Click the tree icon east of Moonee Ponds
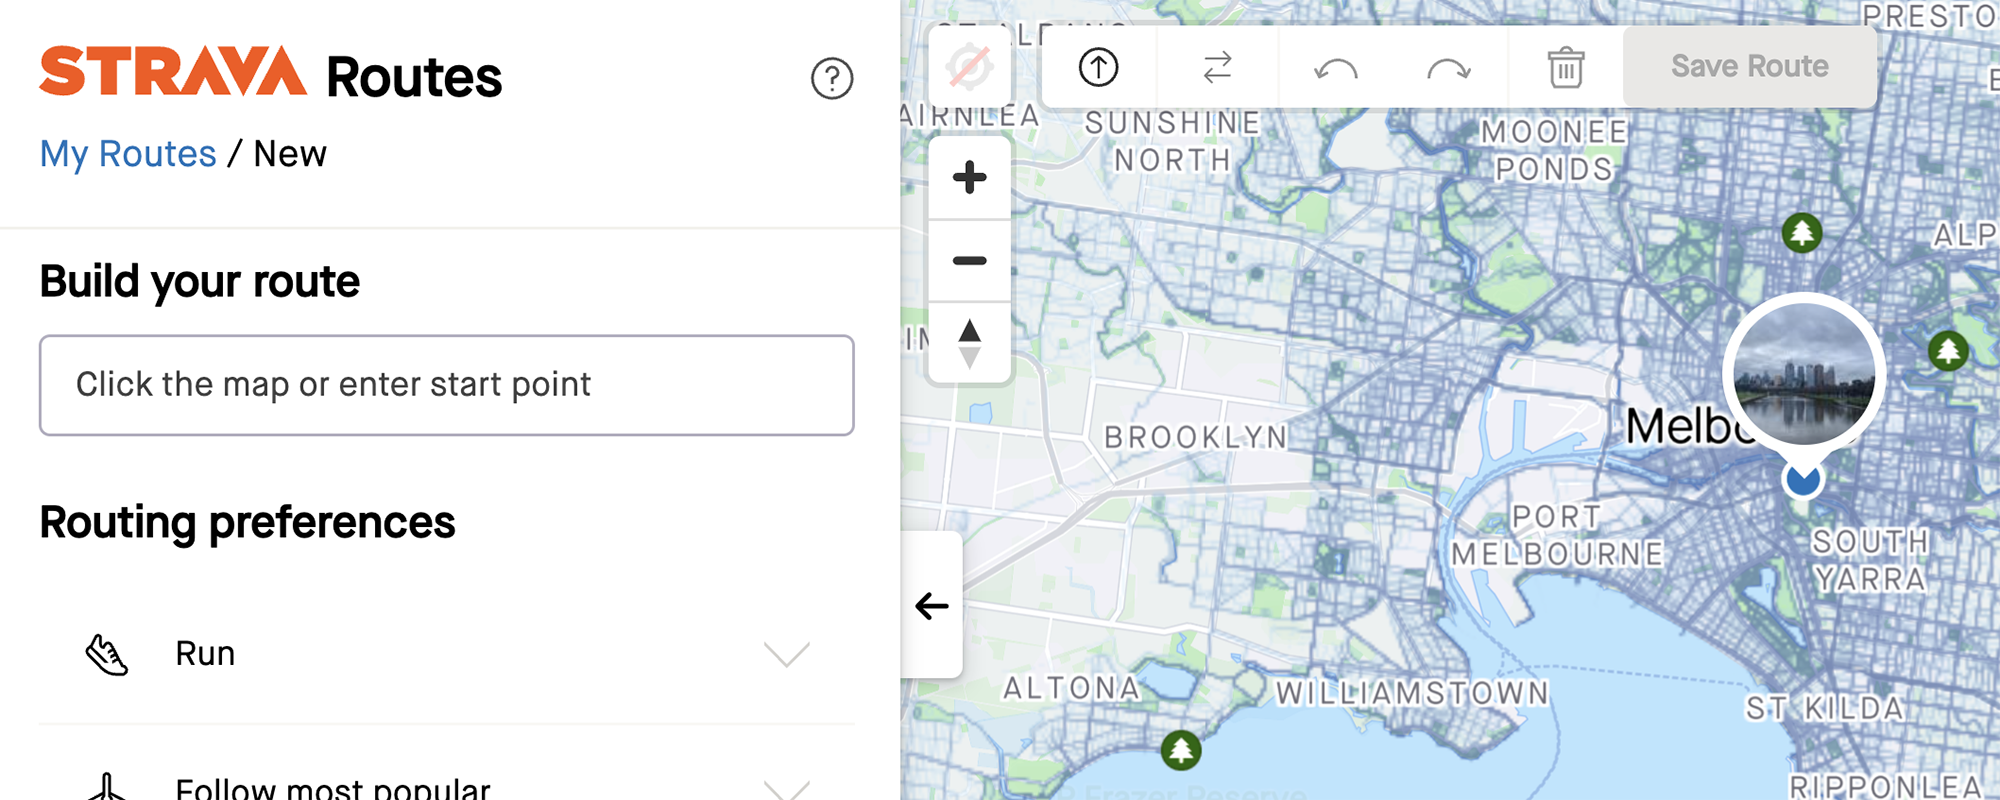The width and height of the screenshot is (2000, 800). pyautogui.click(x=1802, y=233)
